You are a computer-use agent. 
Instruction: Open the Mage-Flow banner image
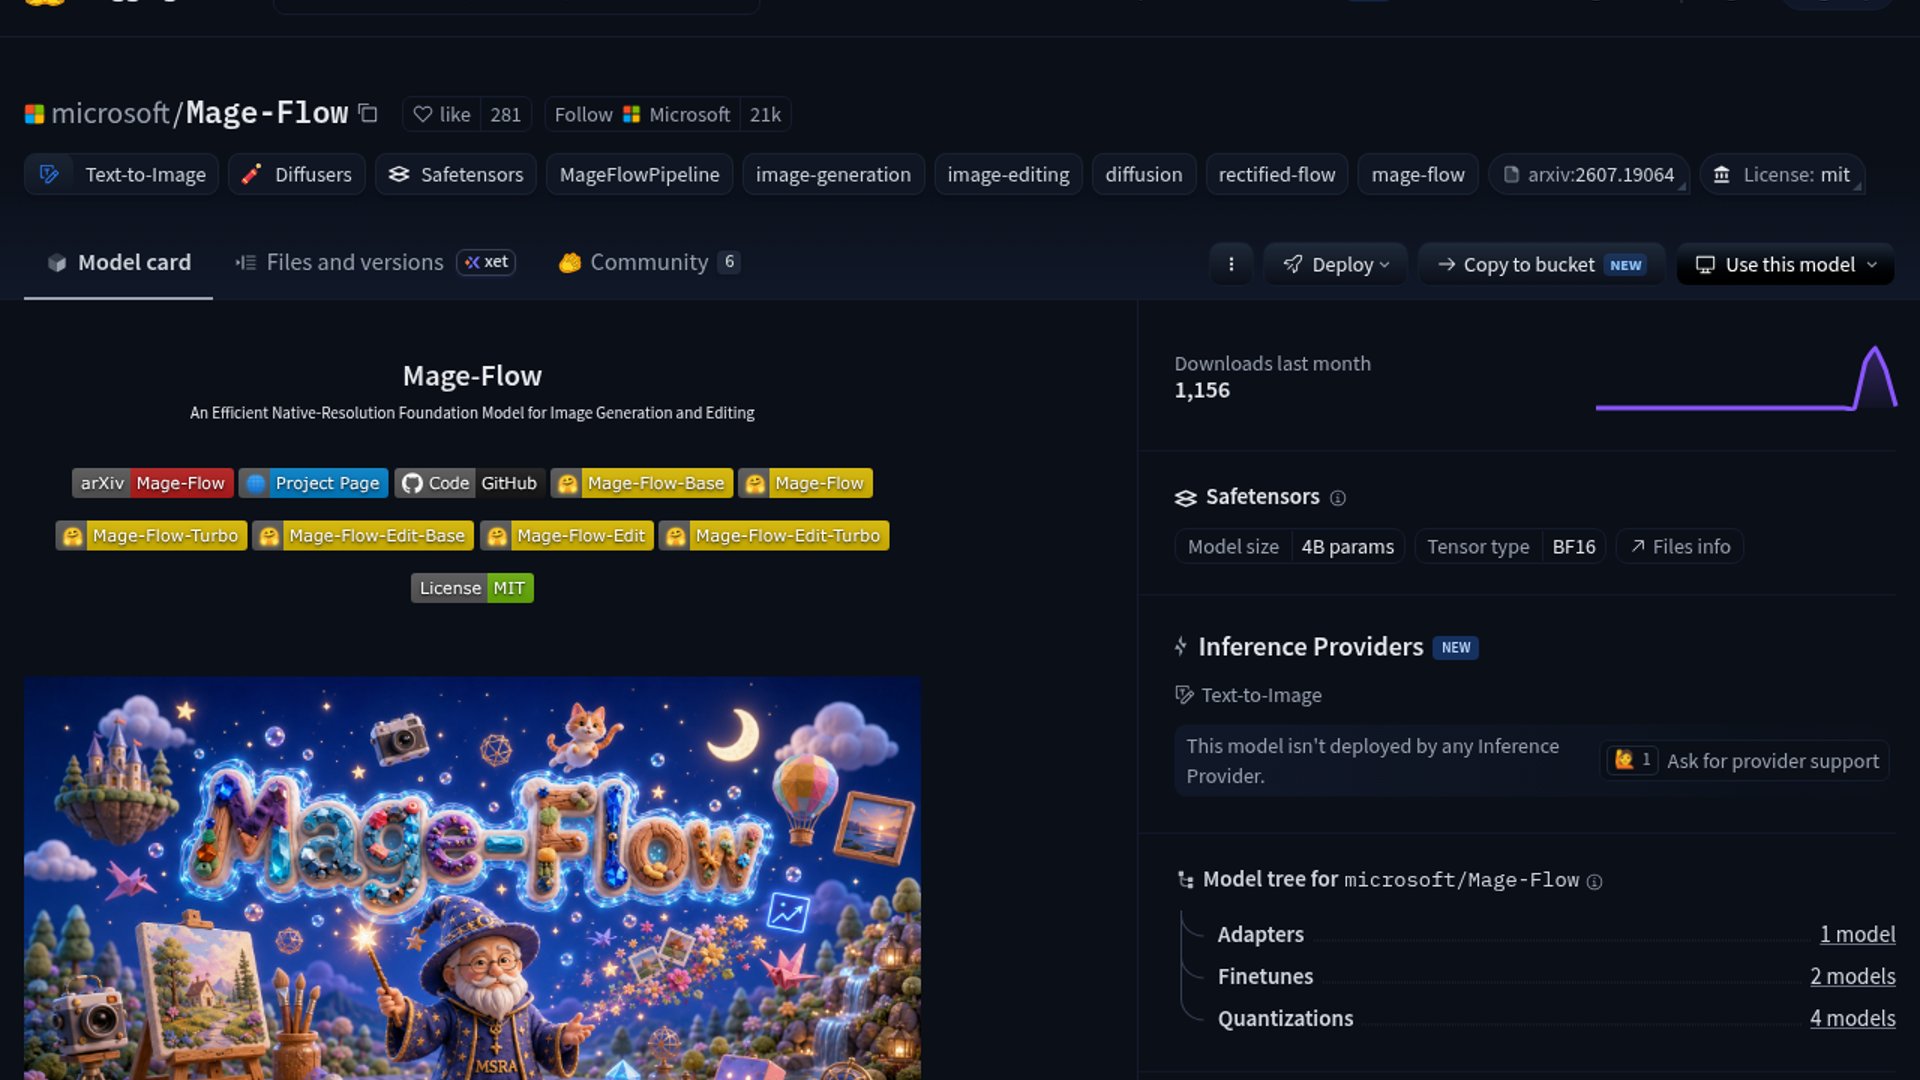click(472, 878)
